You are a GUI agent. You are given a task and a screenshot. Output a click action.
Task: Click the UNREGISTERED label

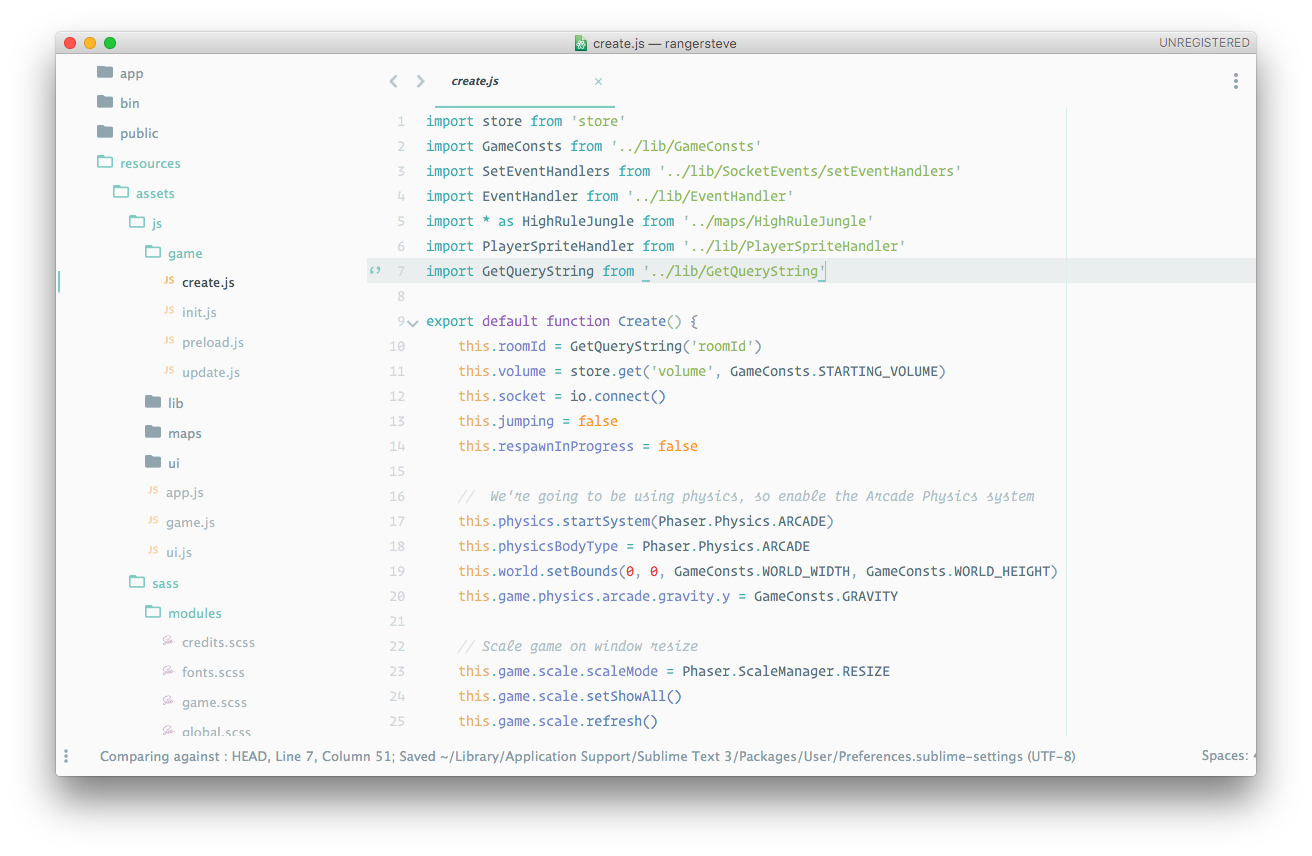pyautogui.click(x=1204, y=42)
